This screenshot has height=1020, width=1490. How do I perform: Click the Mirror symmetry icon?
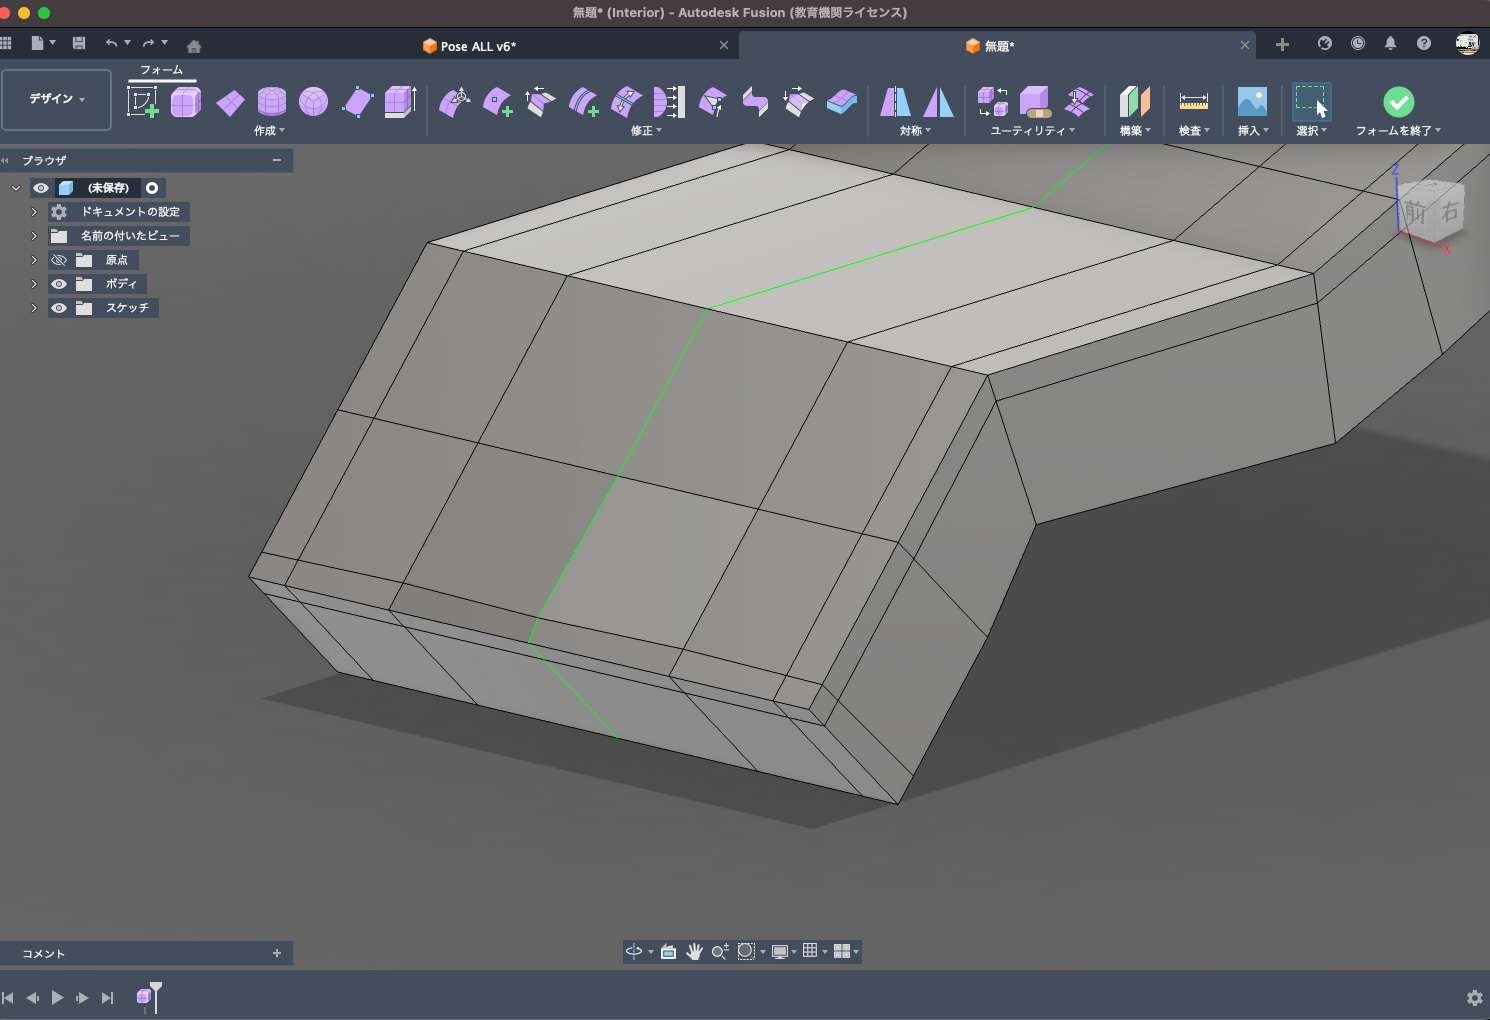(895, 102)
